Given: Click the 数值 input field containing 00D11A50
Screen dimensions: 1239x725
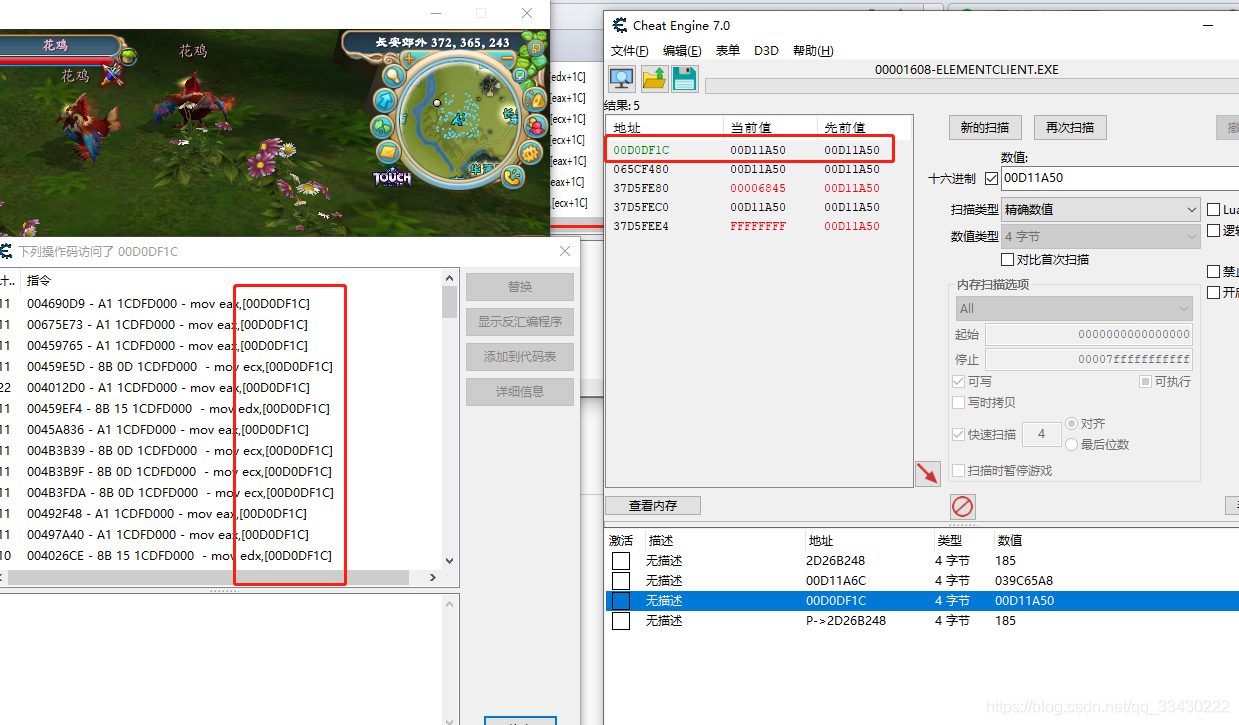Looking at the screenshot, I should point(1120,178).
